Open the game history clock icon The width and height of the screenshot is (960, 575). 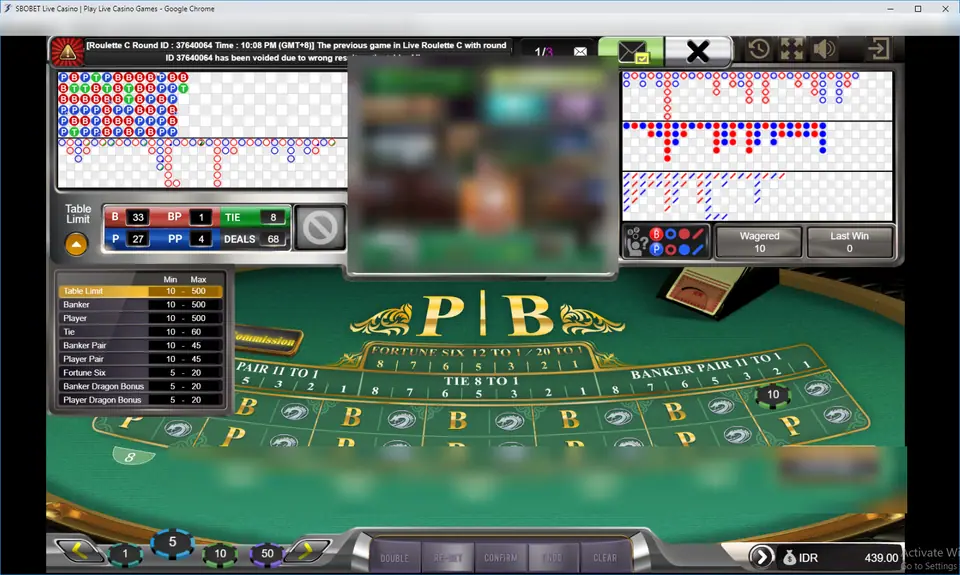[759, 49]
